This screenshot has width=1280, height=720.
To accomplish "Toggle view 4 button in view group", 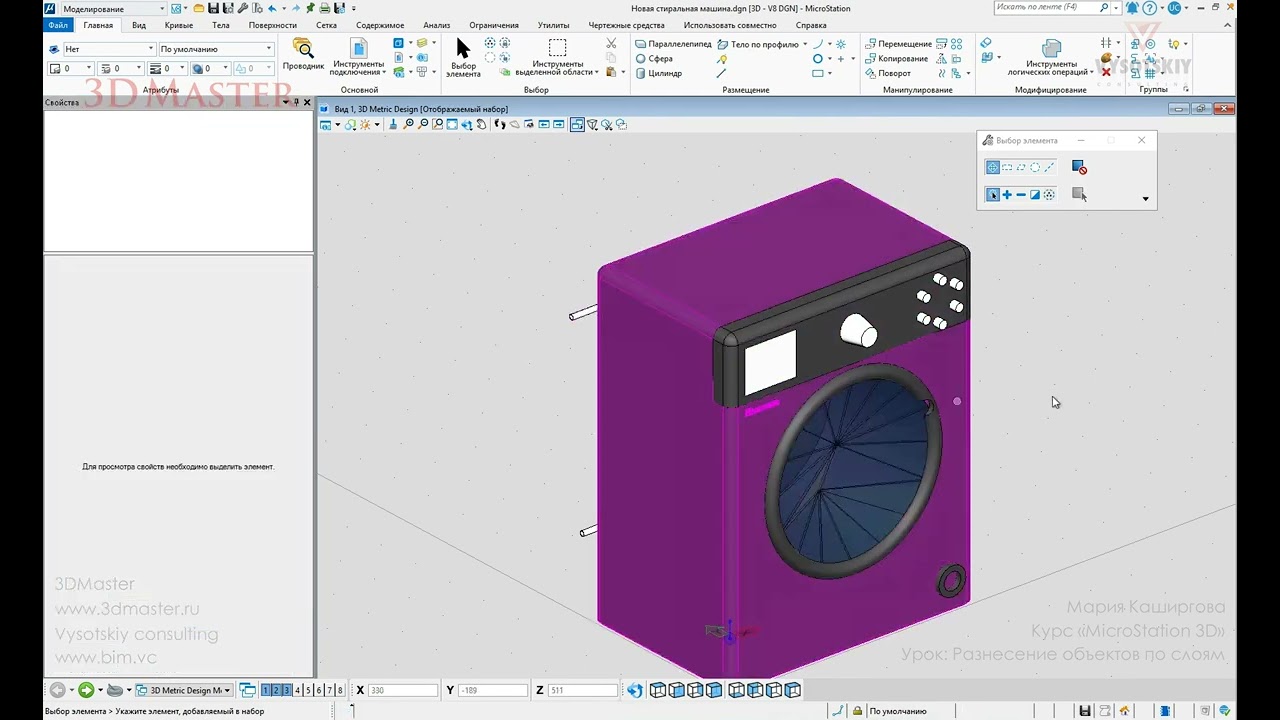I will tap(297, 690).
